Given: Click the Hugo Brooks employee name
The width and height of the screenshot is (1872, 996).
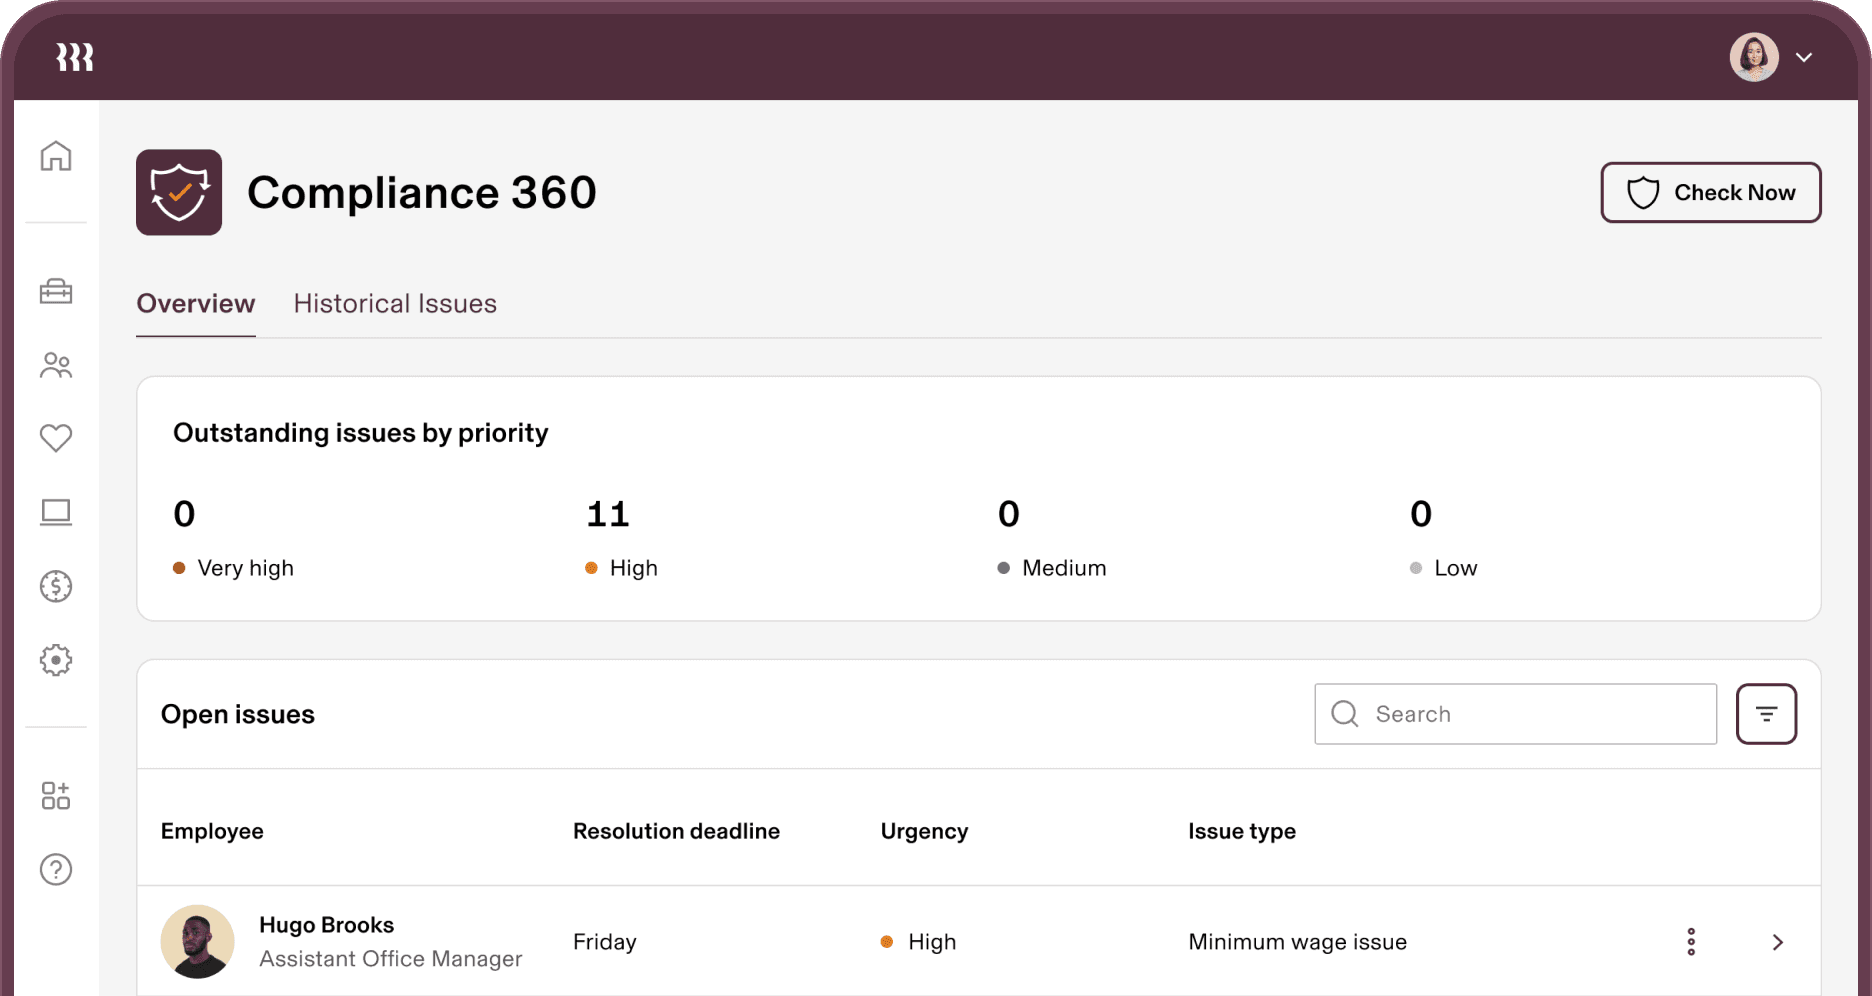Looking at the screenshot, I should (x=326, y=925).
